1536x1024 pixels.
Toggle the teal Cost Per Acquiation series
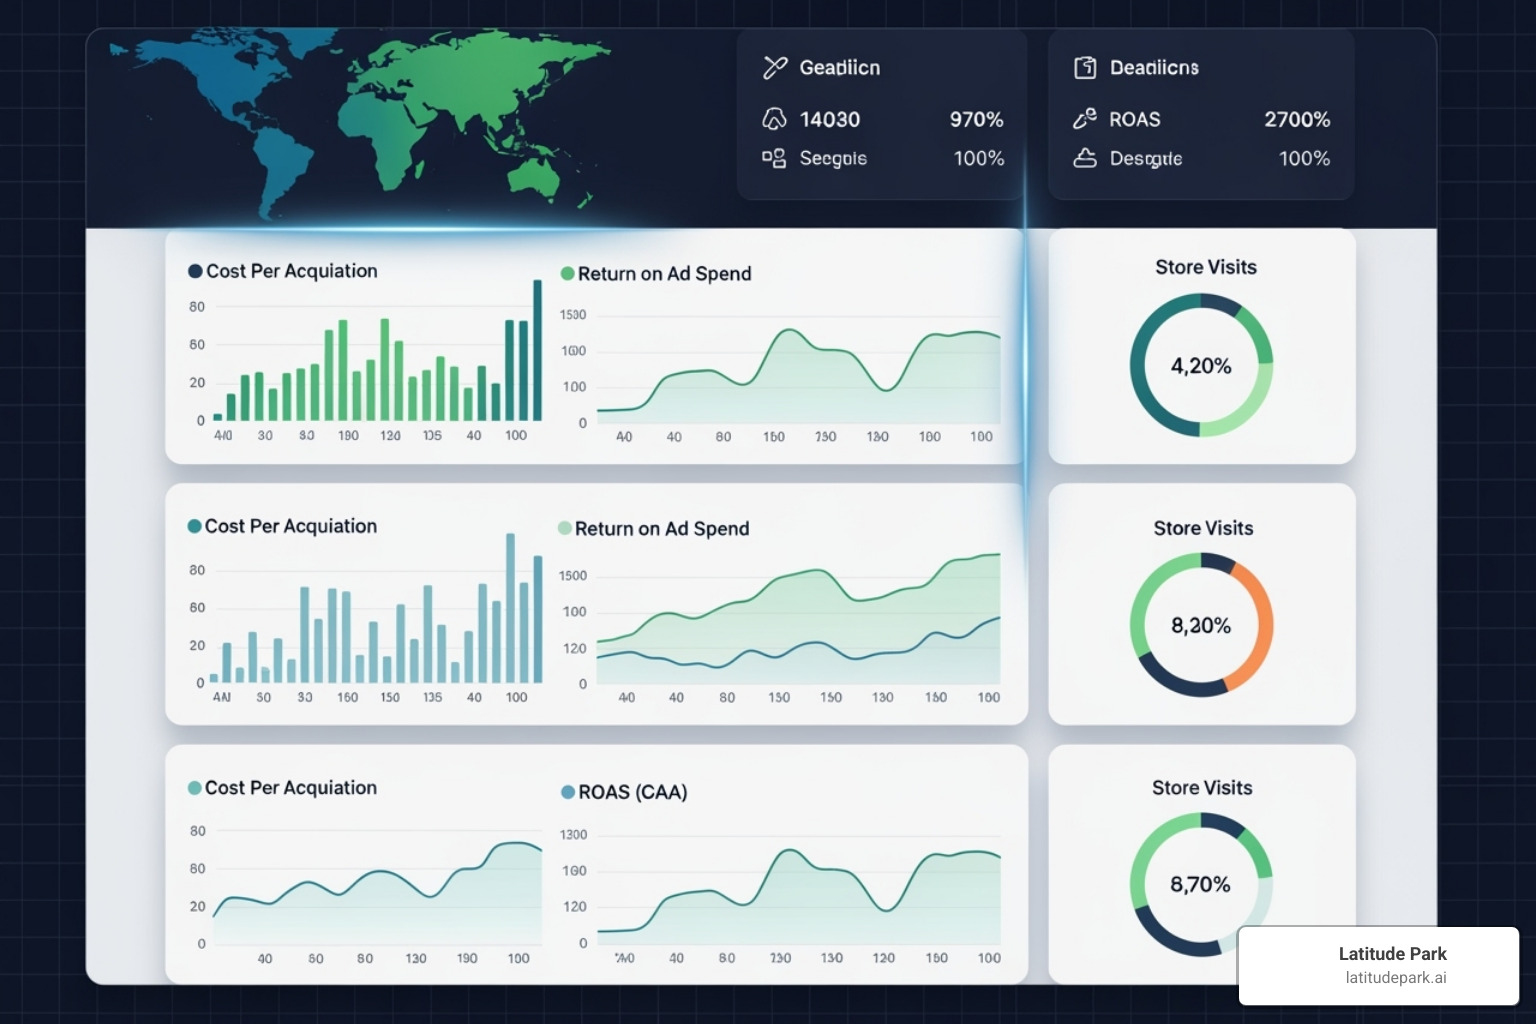[196, 526]
